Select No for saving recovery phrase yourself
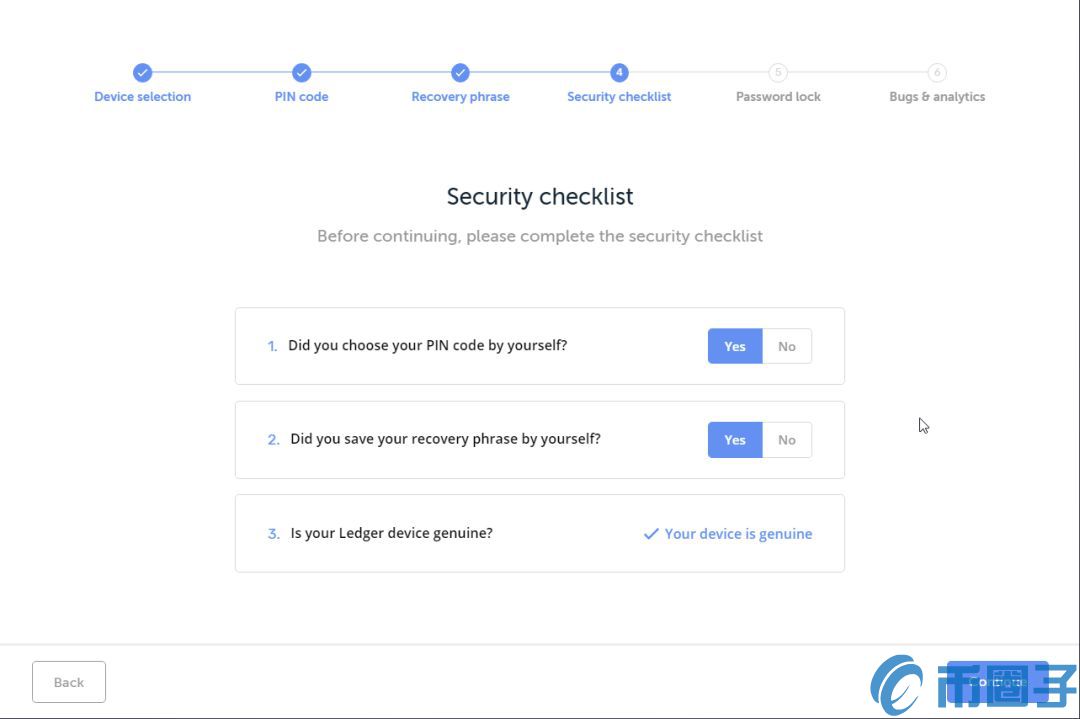Image resolution: width=1080 pixels, height=719 pixels. (787, 440)
